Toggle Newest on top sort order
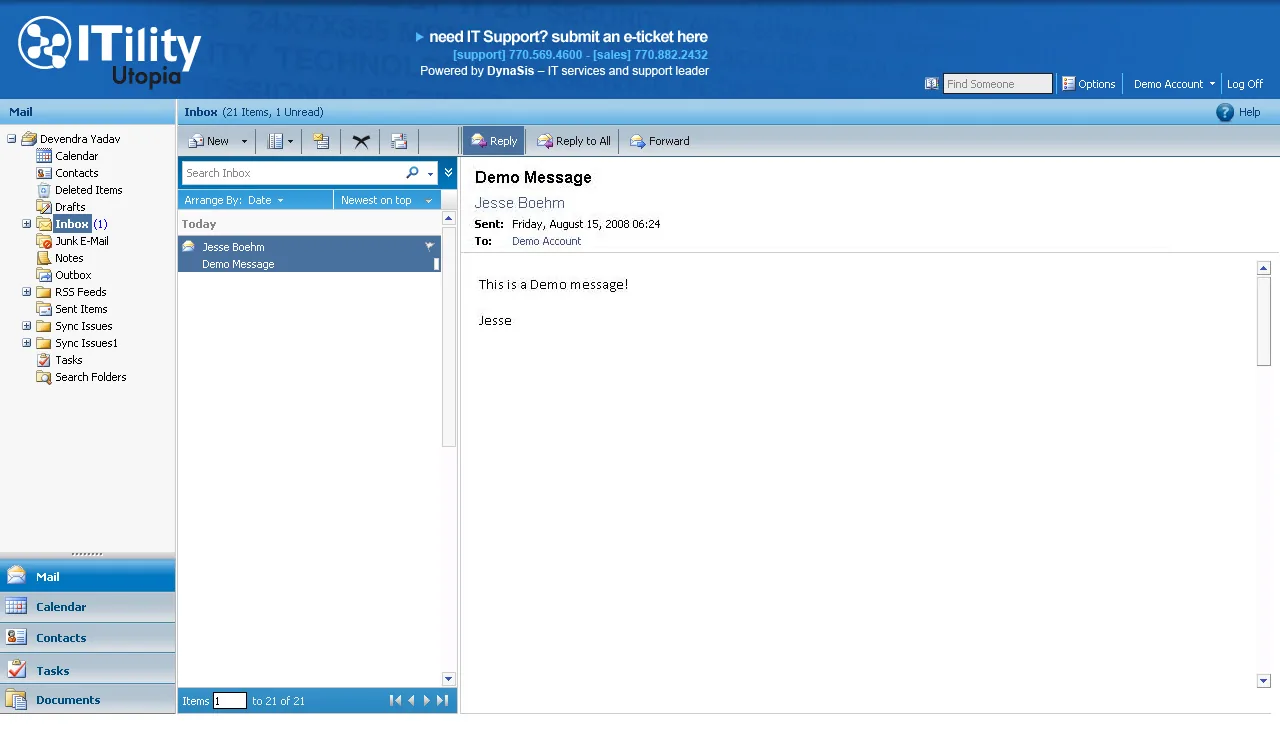The height and width of the screenshot is (733, 1280). pyautogui.click(x=387, y=200)
